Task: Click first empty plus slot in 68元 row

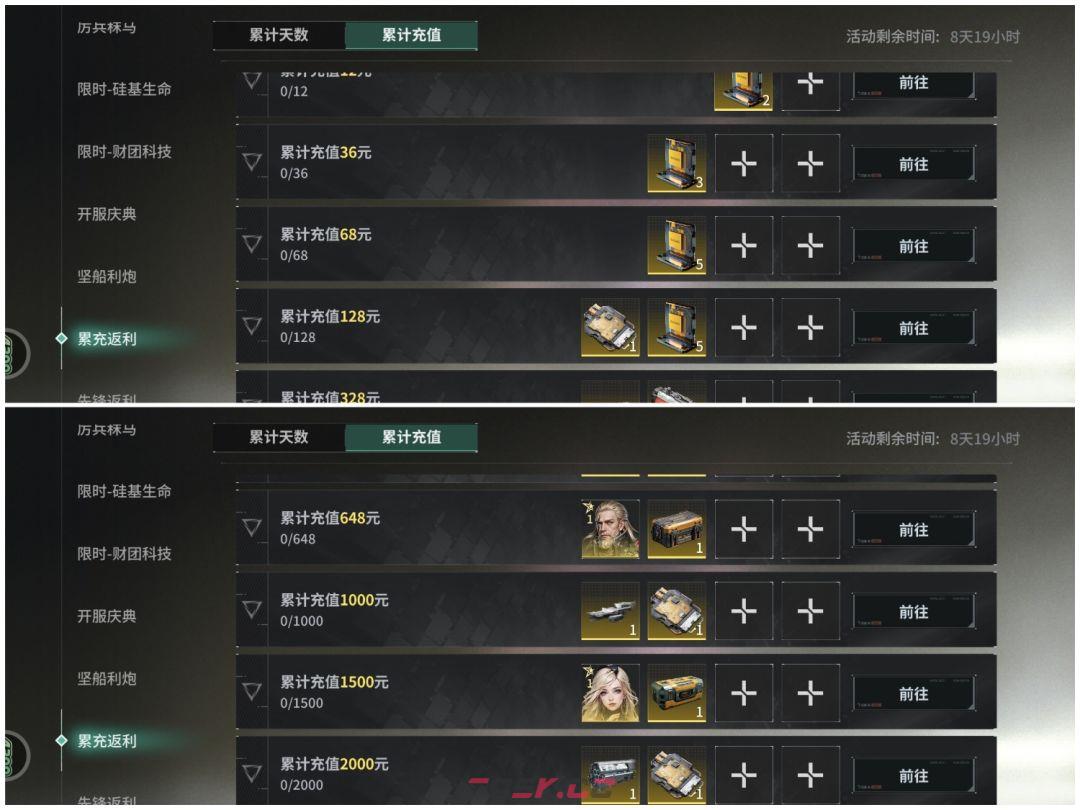Action: (744, 245)
